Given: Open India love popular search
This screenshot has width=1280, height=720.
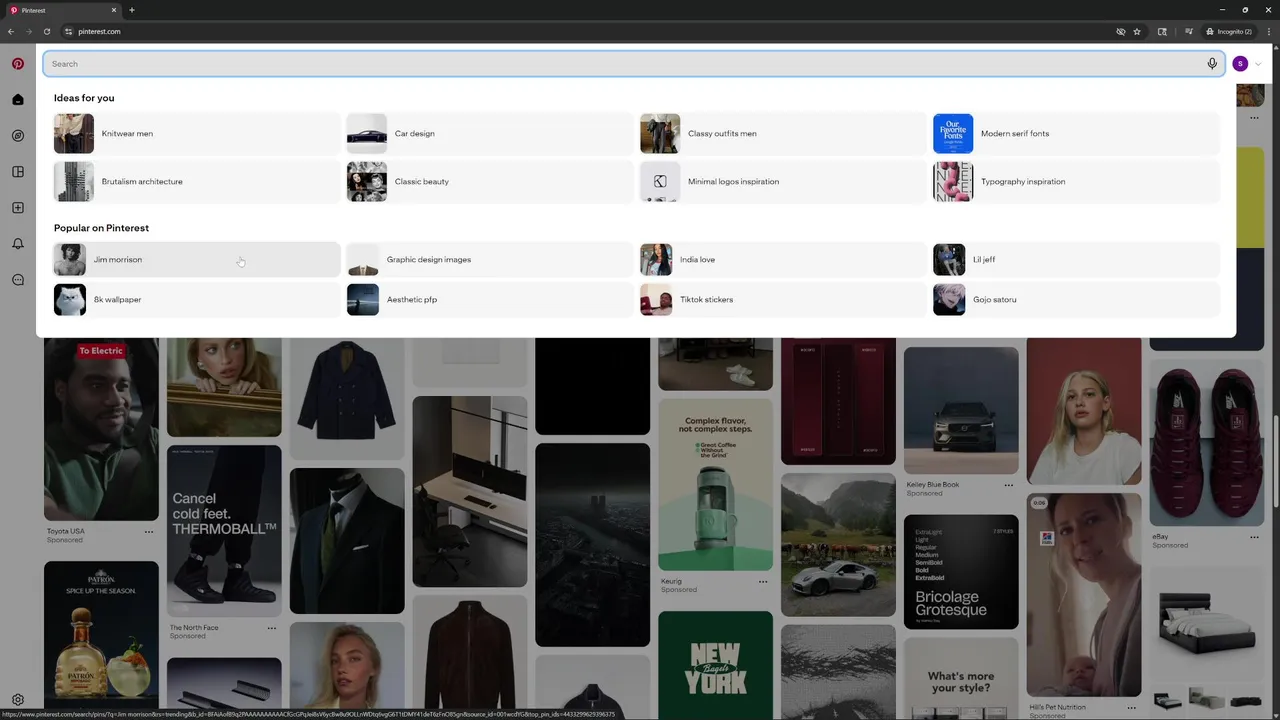Looking at the screenshot, I should click(x=783, y=259).
